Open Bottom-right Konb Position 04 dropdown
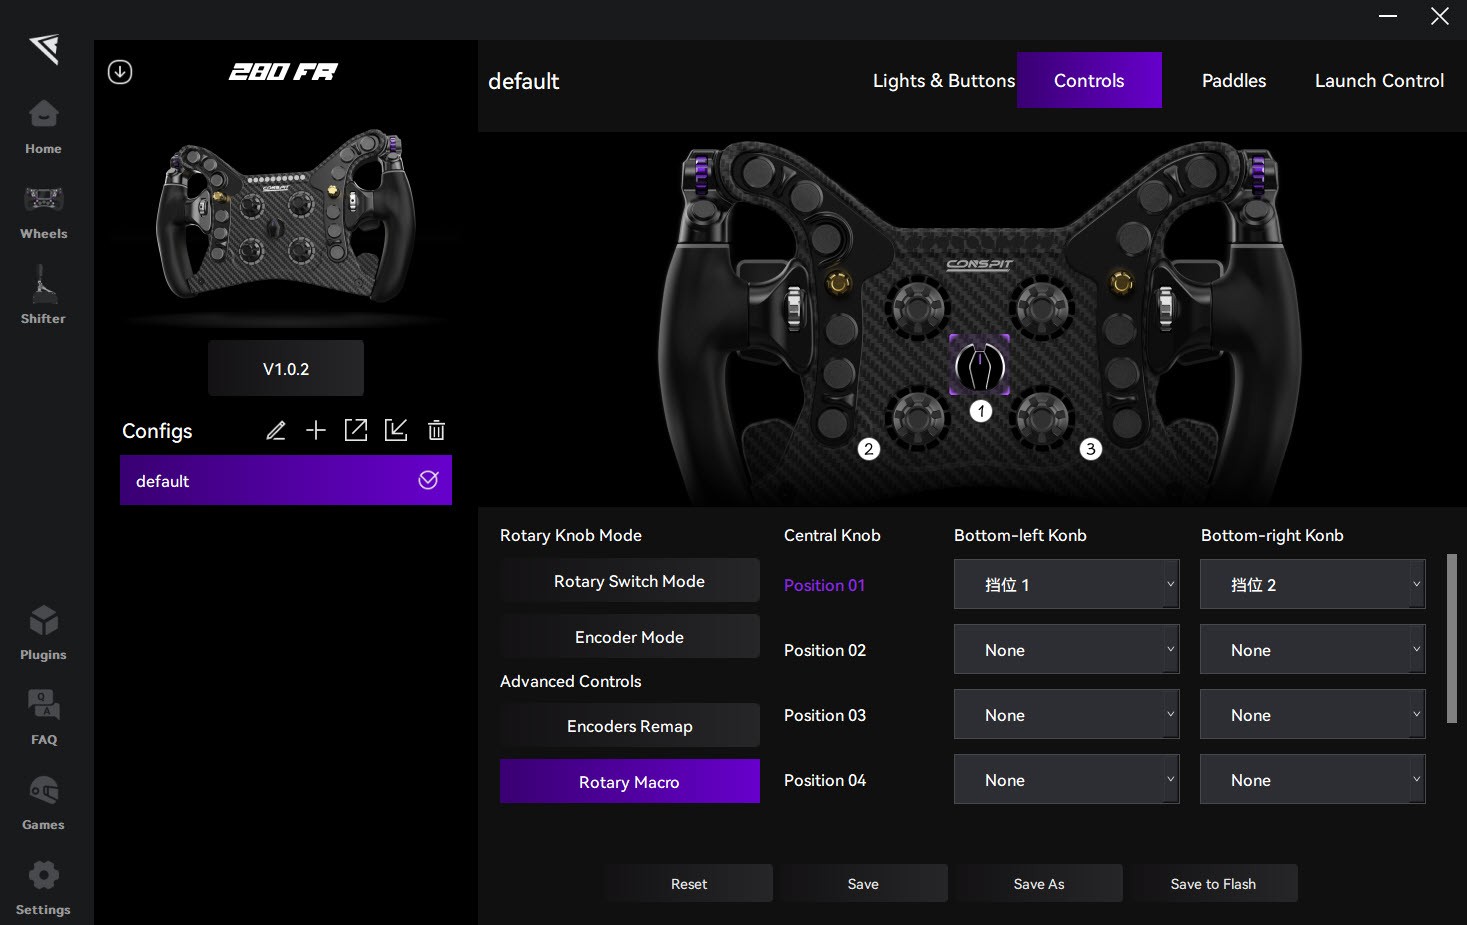The width and height of the screenshot is (1467, 925). (1313, 779)
